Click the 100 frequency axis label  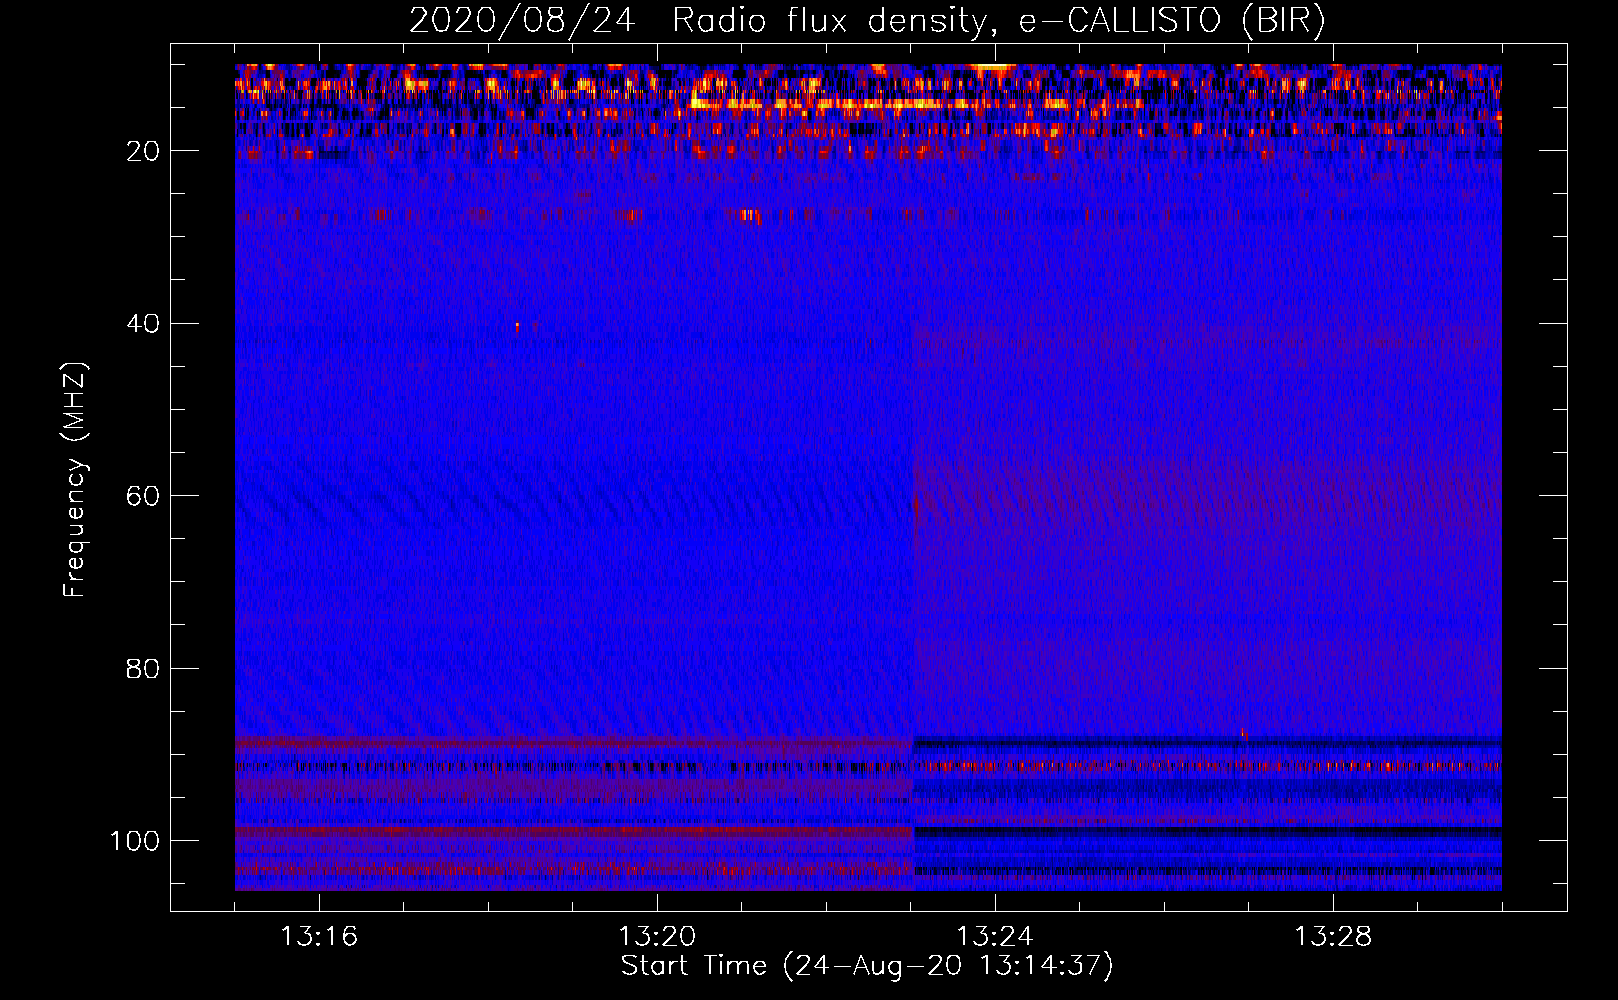coord(135,841)
